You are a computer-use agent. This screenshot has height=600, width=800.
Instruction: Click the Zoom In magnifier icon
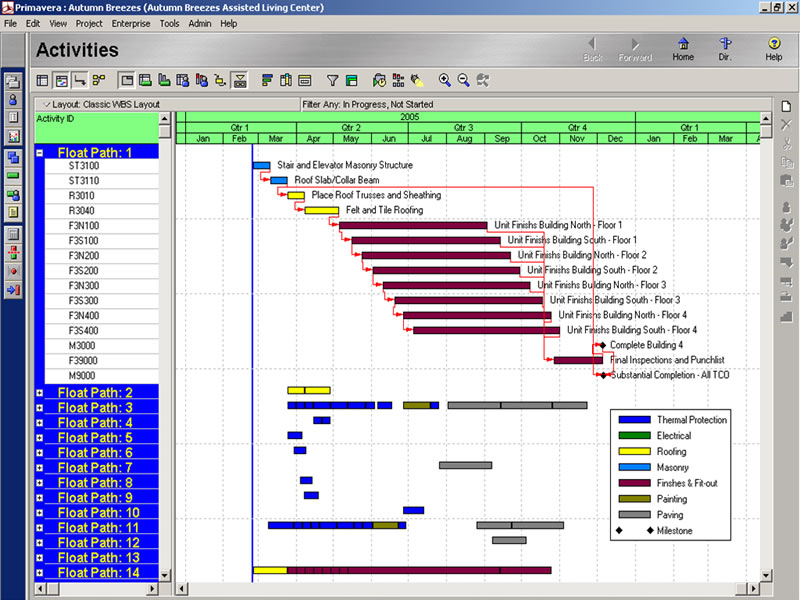(x=445, y=80)
